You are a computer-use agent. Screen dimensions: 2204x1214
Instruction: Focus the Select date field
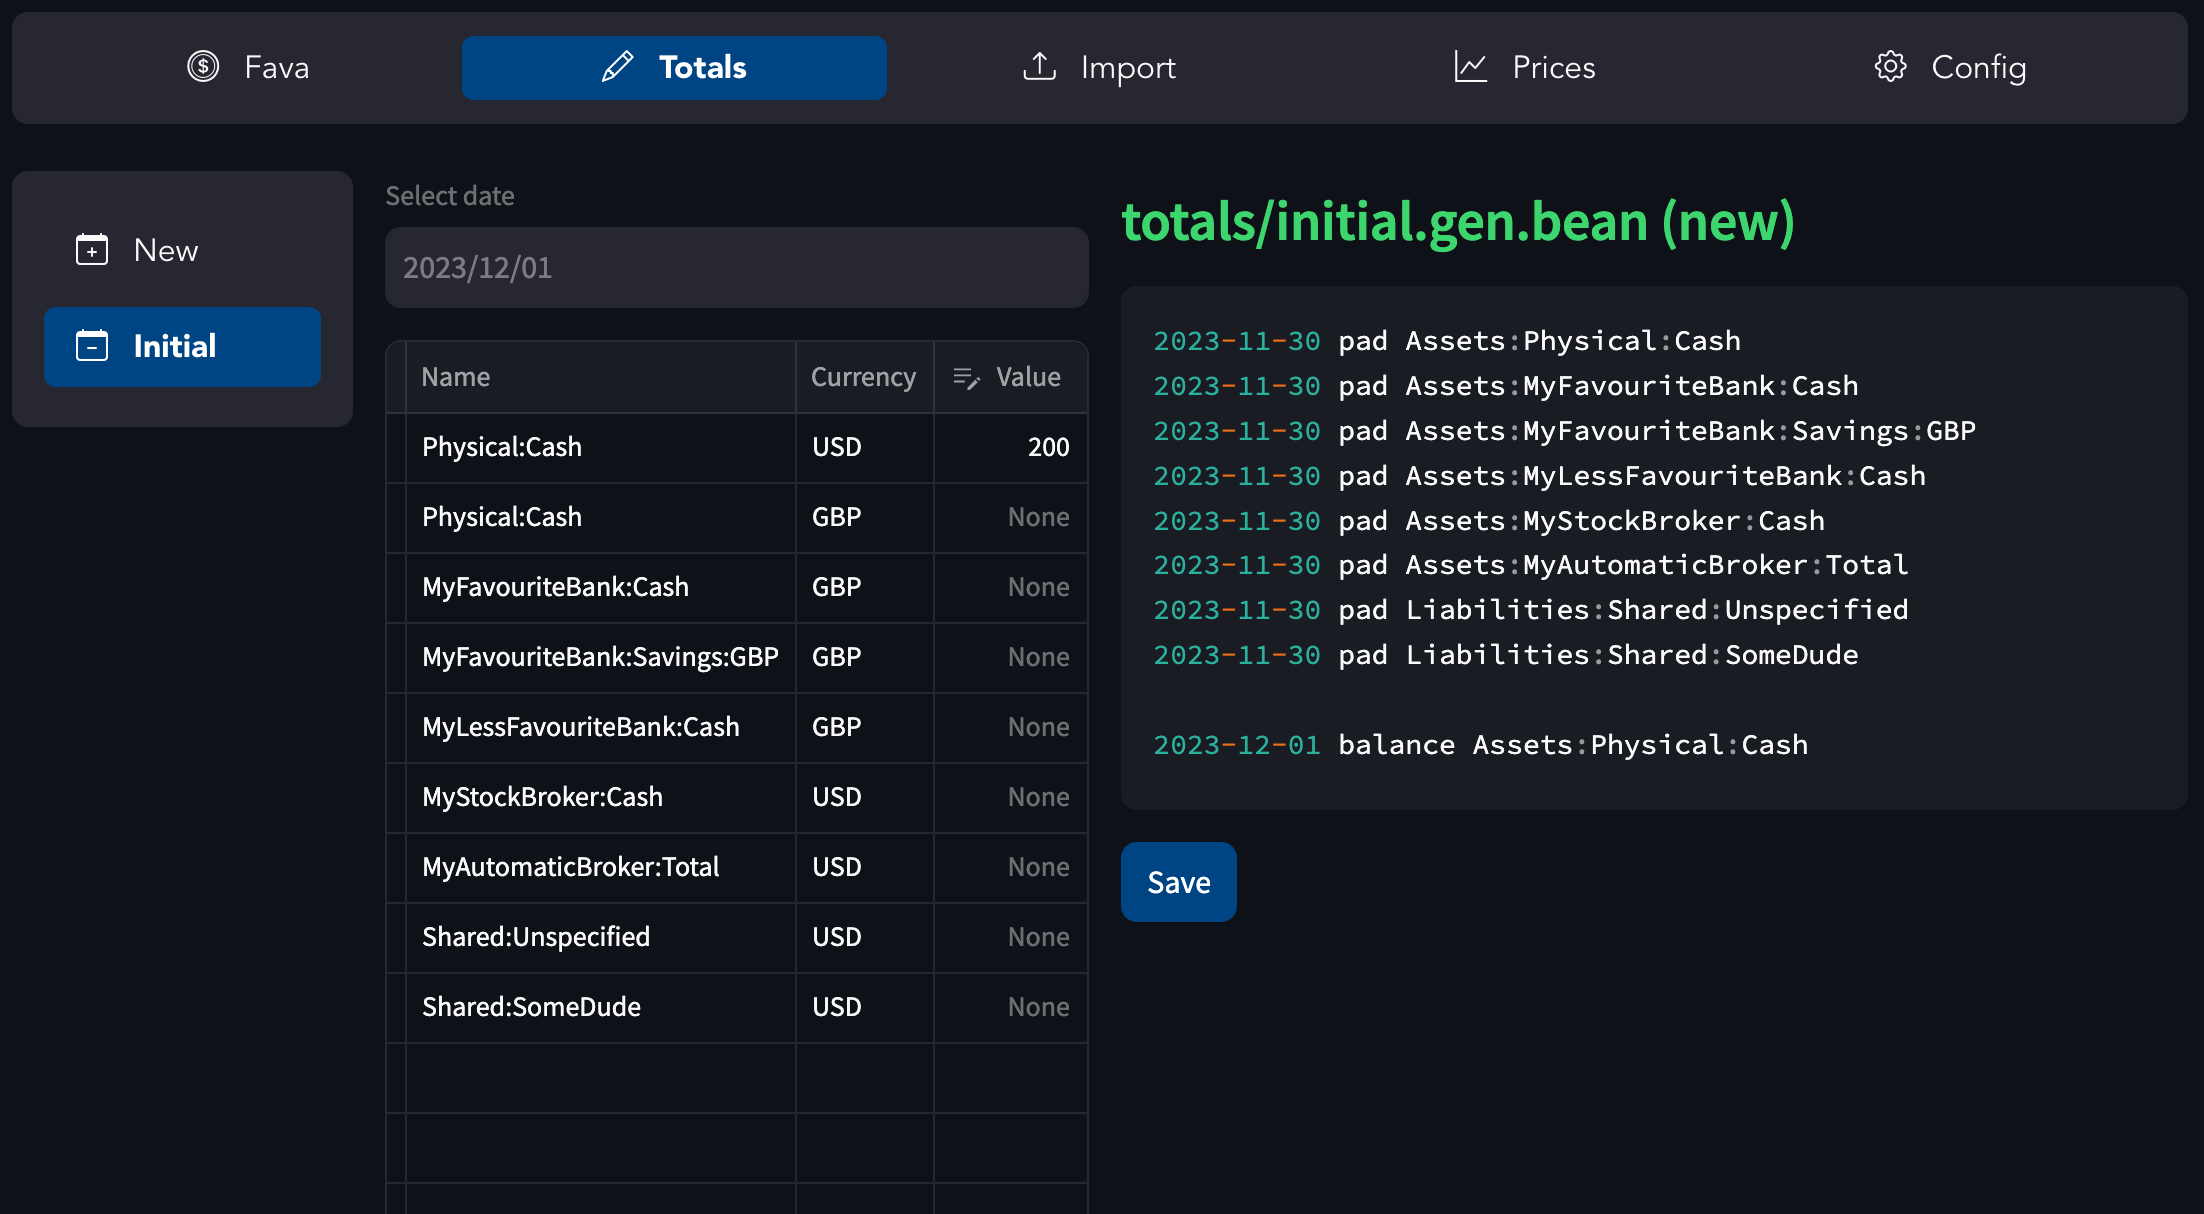[x=737, y=267]
